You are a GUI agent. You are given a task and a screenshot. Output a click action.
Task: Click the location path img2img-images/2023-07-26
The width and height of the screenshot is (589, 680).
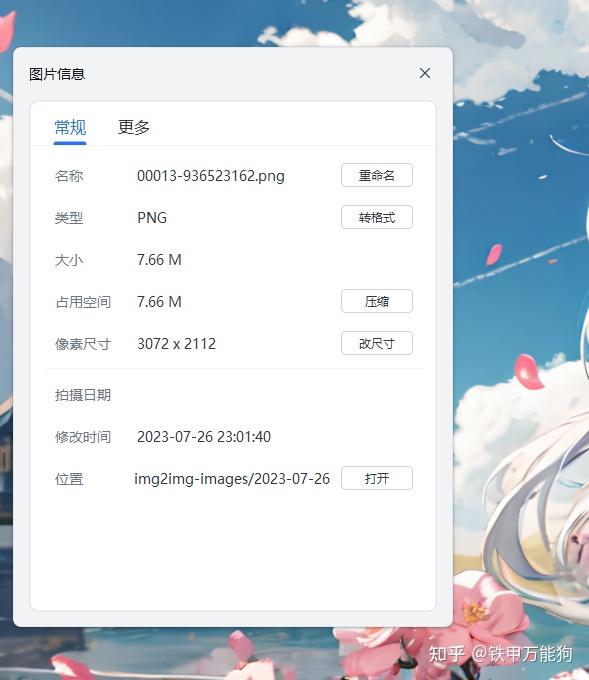pyautogui.click(x=232, y=479)
